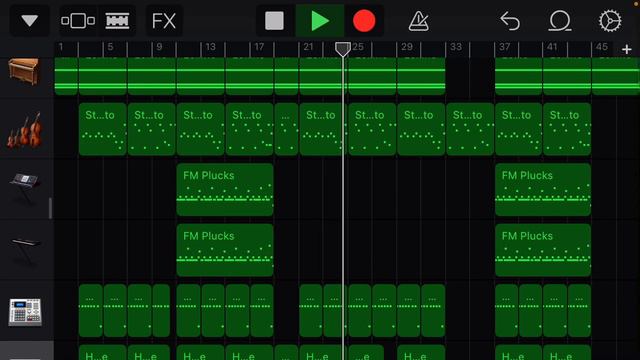Open the track controls view button

tap(78, 20)
